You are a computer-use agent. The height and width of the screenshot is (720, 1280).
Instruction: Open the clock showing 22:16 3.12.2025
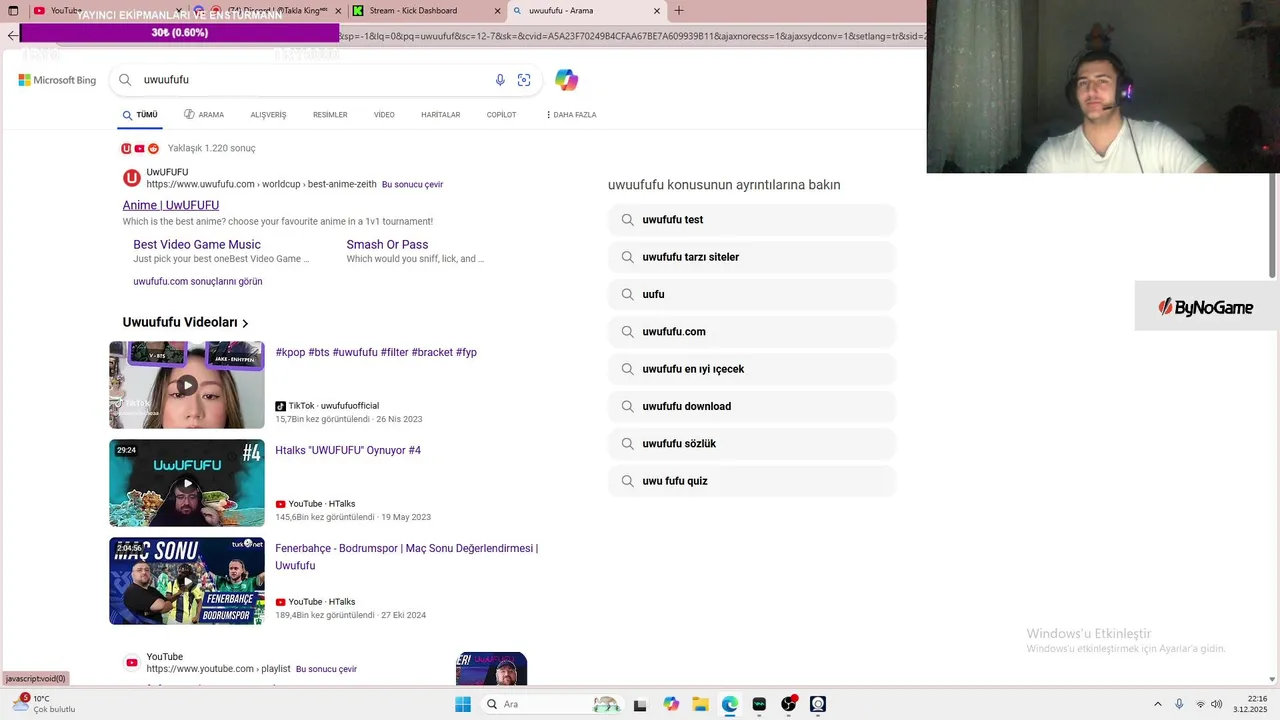[x=1250, y=704]
